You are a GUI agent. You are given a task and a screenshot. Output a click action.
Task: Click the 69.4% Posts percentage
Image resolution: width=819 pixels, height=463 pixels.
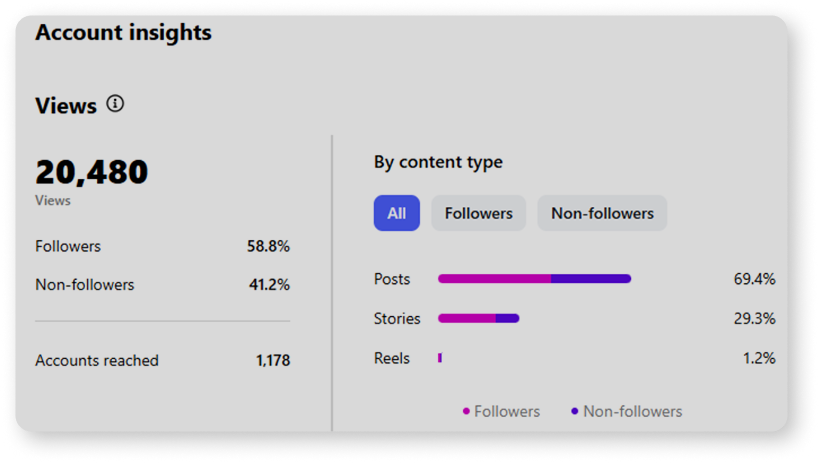[754, 279]
